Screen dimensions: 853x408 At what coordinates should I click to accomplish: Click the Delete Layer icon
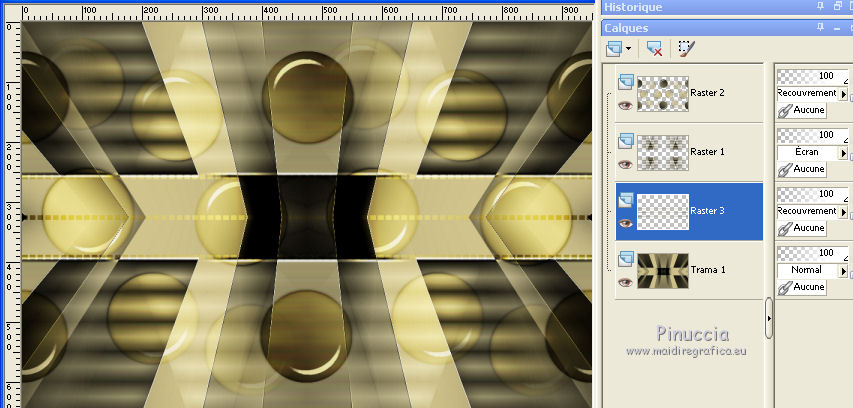654,49
